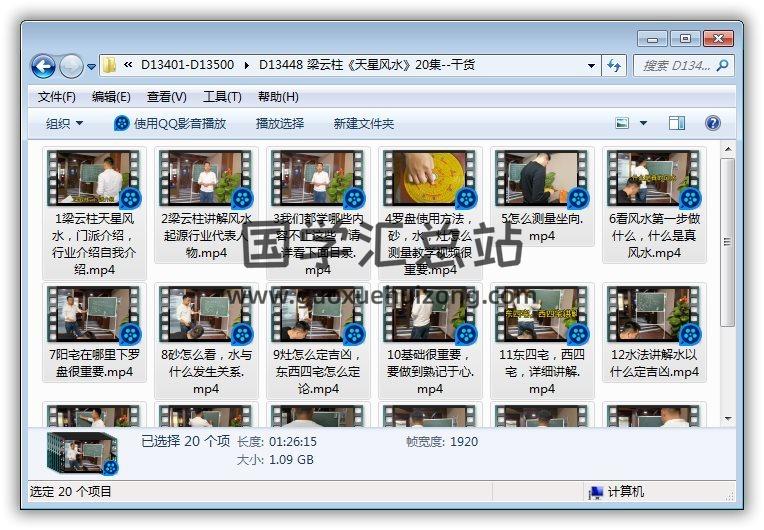This screenshot has height=530, width=764.
Task: Select video 4罗盘使用方法 thumbnail
Action: [x=430, y=178]
